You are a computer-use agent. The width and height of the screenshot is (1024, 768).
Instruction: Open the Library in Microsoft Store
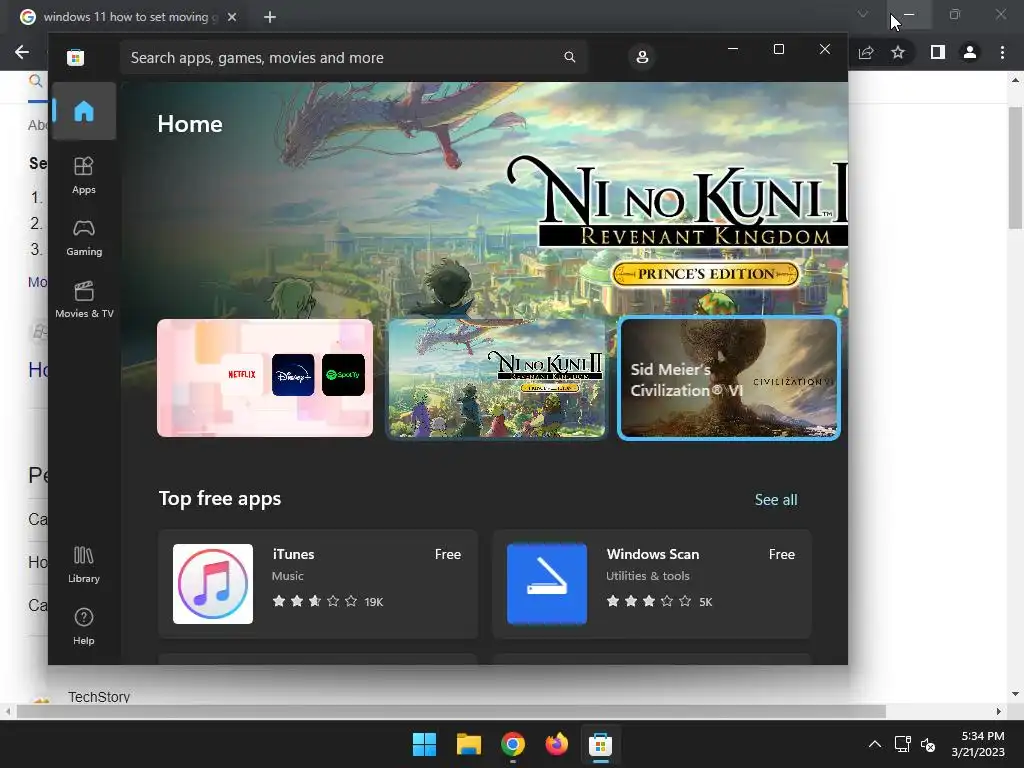click(x=84, y=564)
